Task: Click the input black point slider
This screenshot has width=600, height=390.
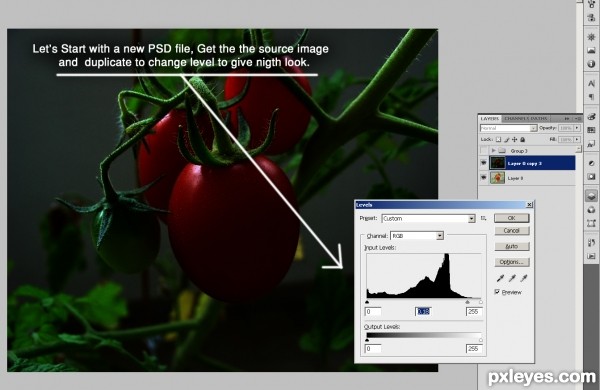Action: click(x=367, y=302)
